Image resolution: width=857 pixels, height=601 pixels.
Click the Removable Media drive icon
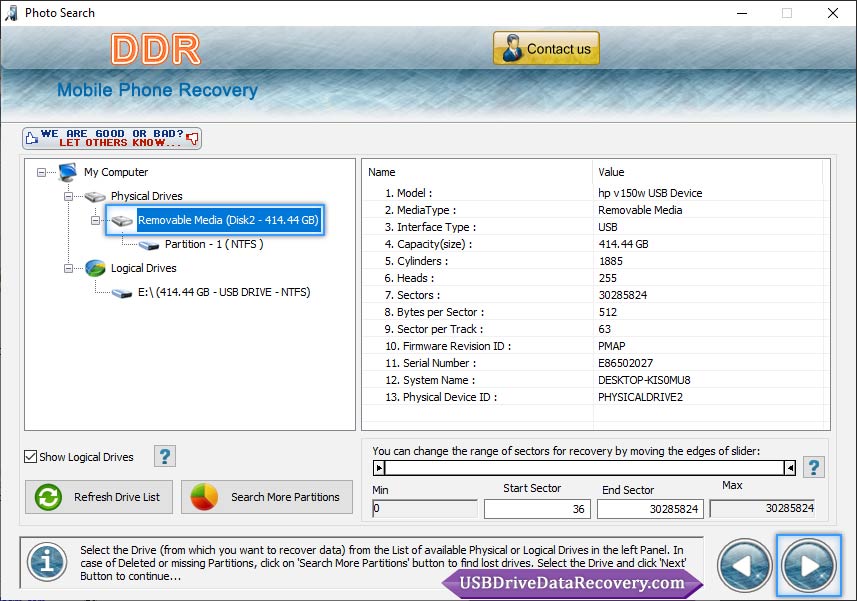[122, 221]
